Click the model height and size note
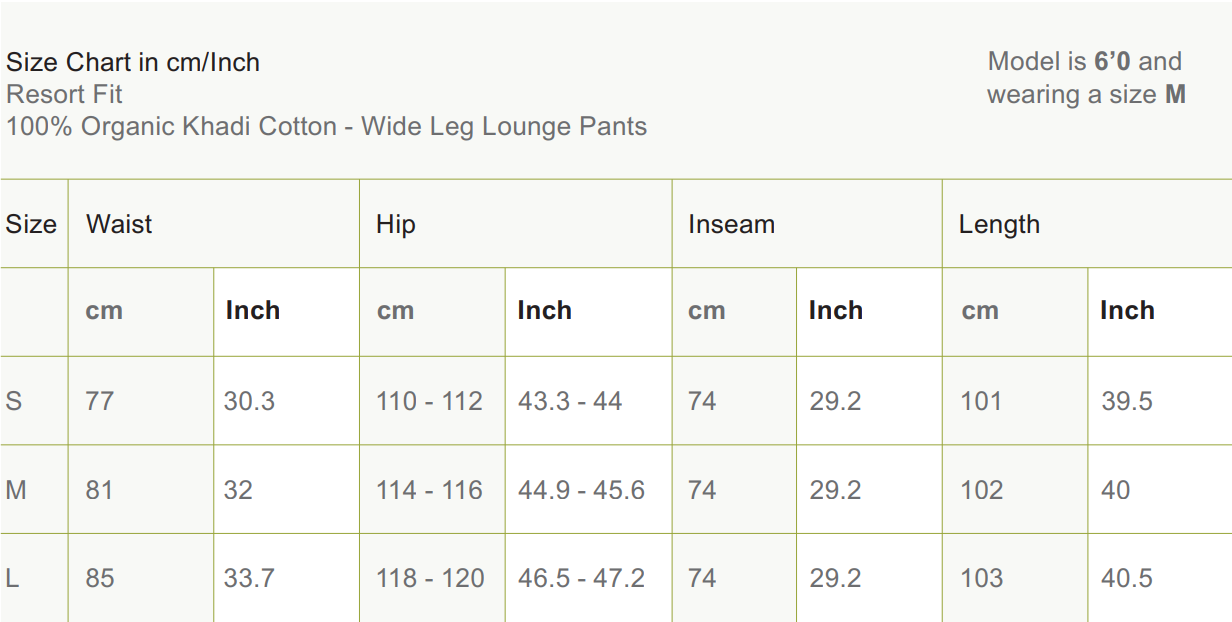The height and width of the screenshot is (622, 1232). click(x=1086, y=78)
